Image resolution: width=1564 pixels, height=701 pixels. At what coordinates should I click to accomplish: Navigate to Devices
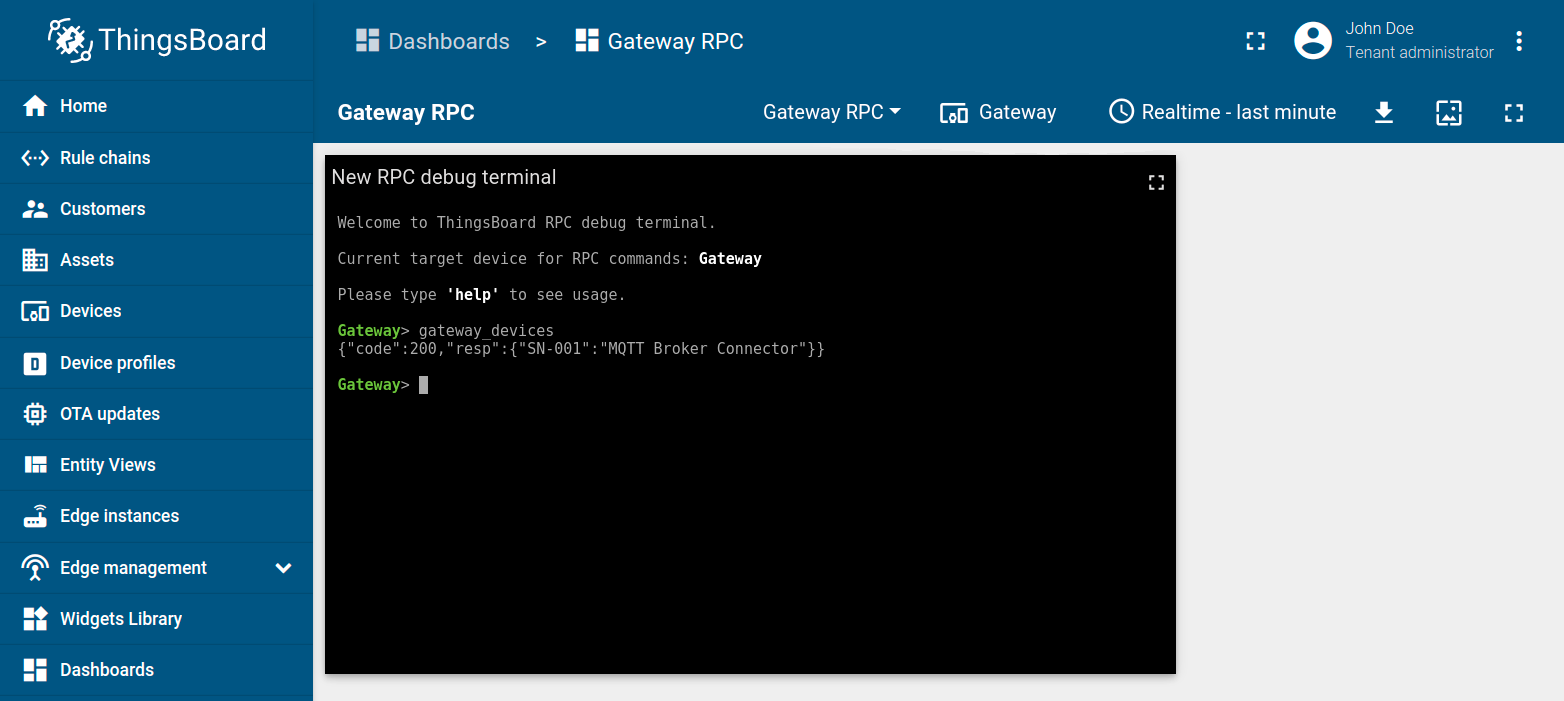coord(156,311)
